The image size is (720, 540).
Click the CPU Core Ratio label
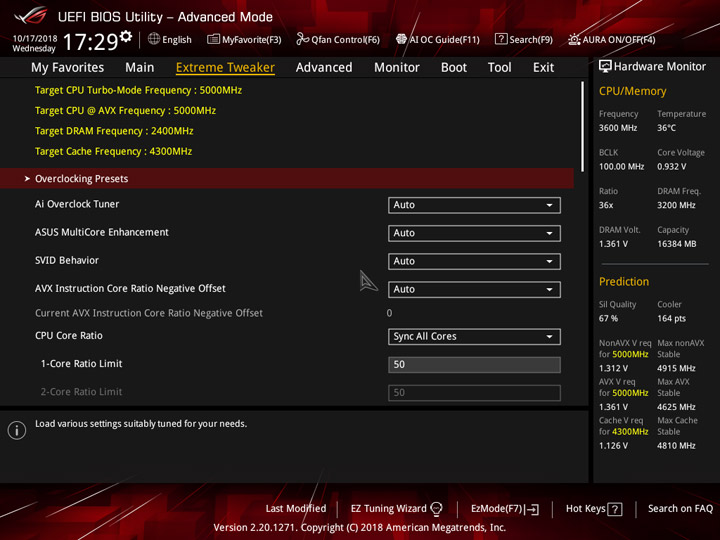68,335
